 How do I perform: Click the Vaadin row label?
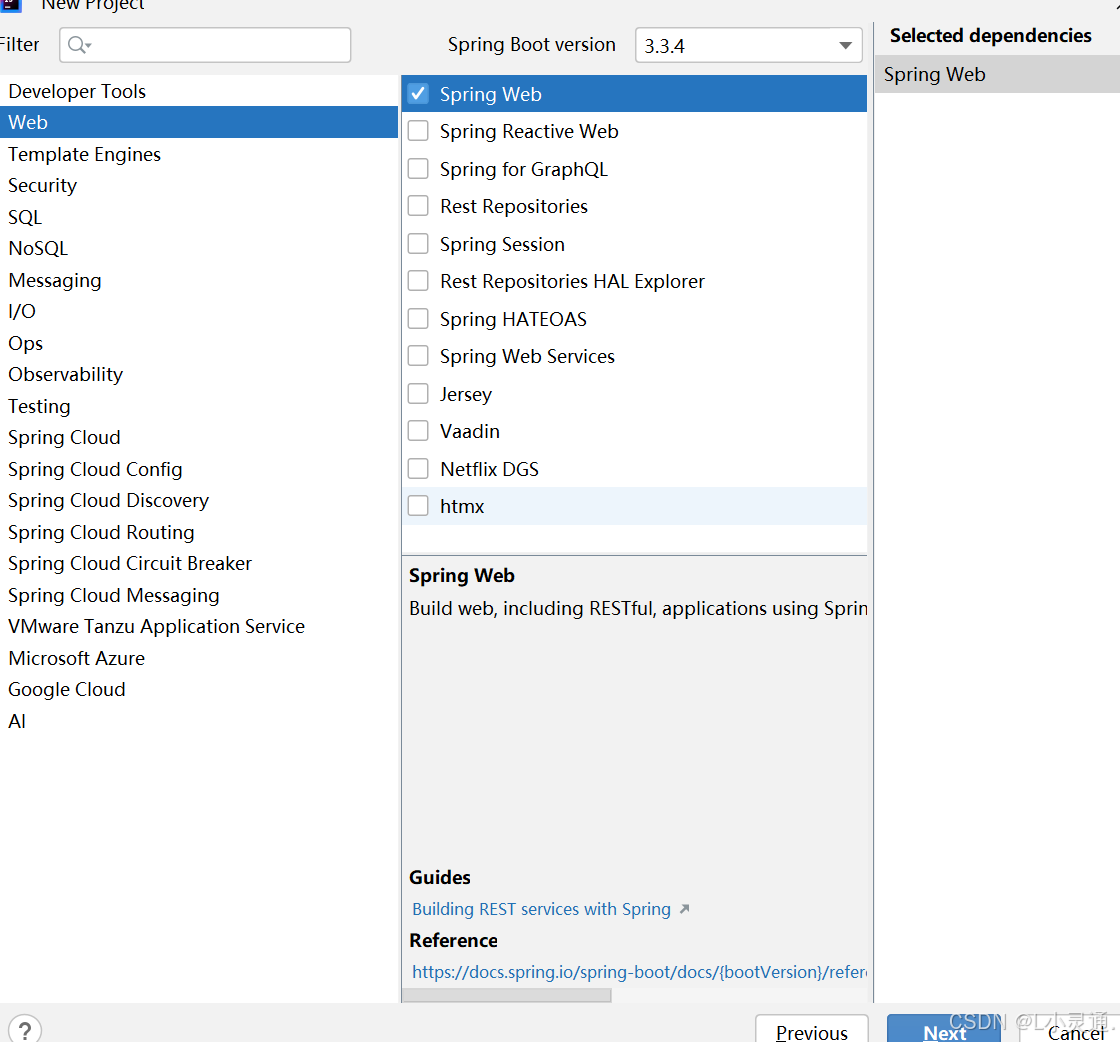[470, 431]
